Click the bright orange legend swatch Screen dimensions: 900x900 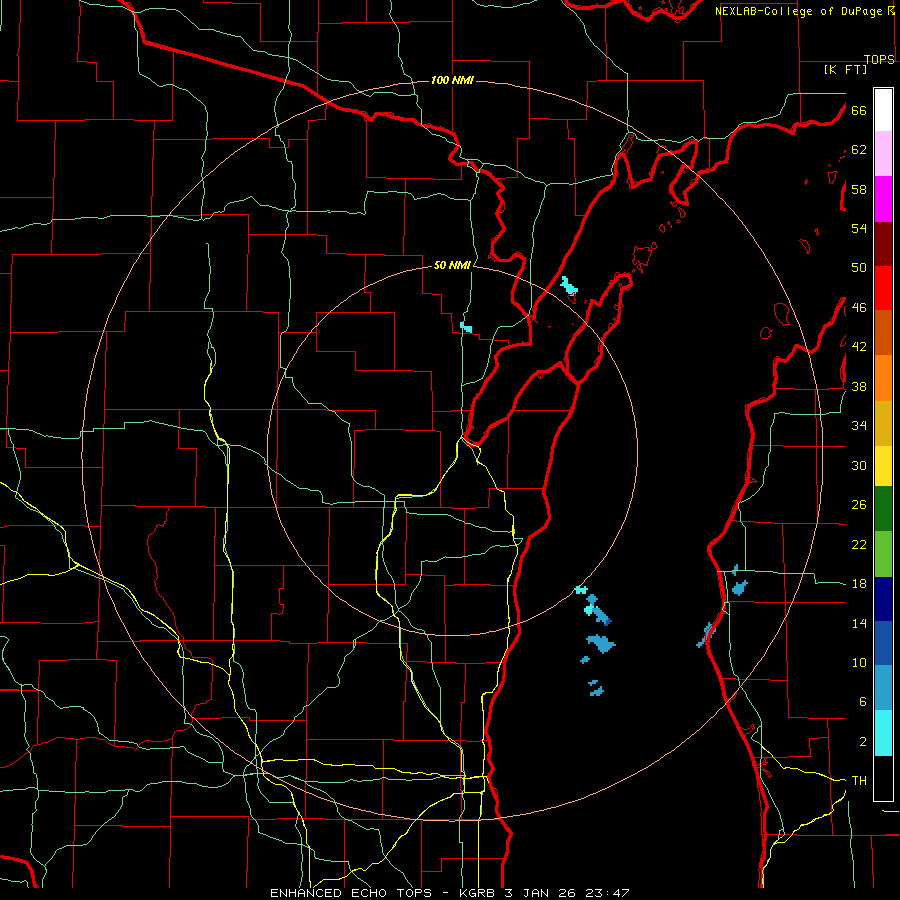(x=883, y=378)
